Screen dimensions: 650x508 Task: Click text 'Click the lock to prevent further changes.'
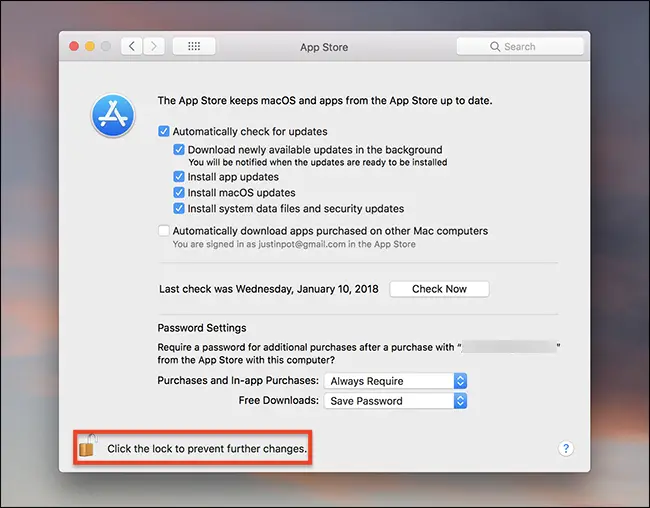pyautogui.click(x=207, y=449)
